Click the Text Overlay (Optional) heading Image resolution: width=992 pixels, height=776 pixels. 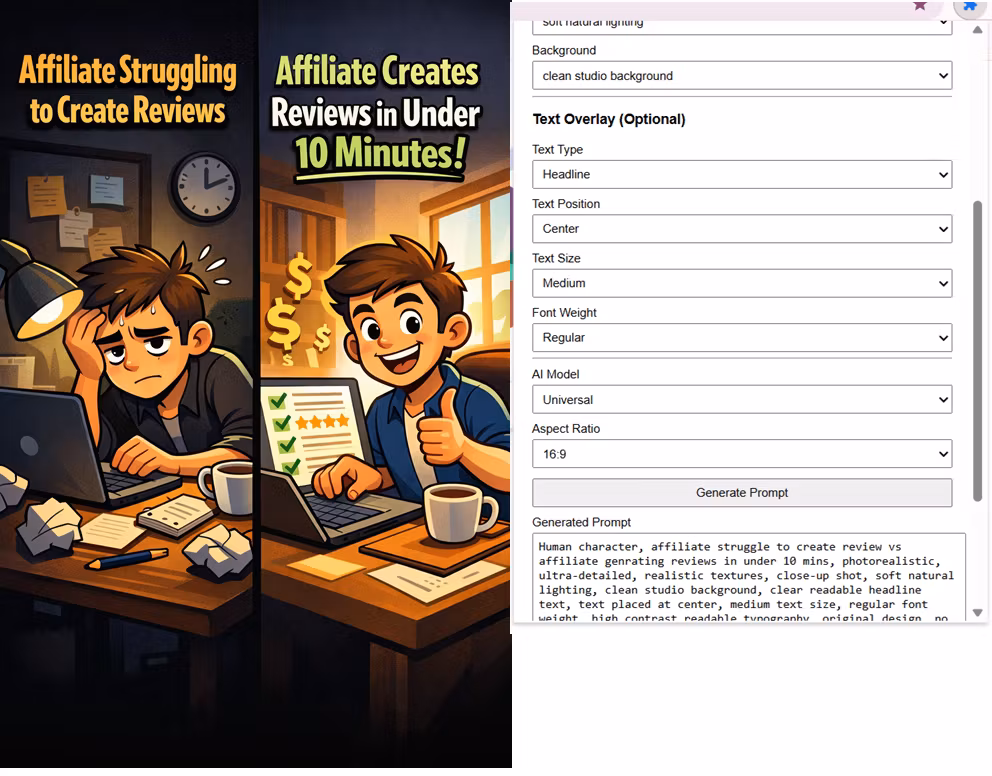tap(608, 119)
